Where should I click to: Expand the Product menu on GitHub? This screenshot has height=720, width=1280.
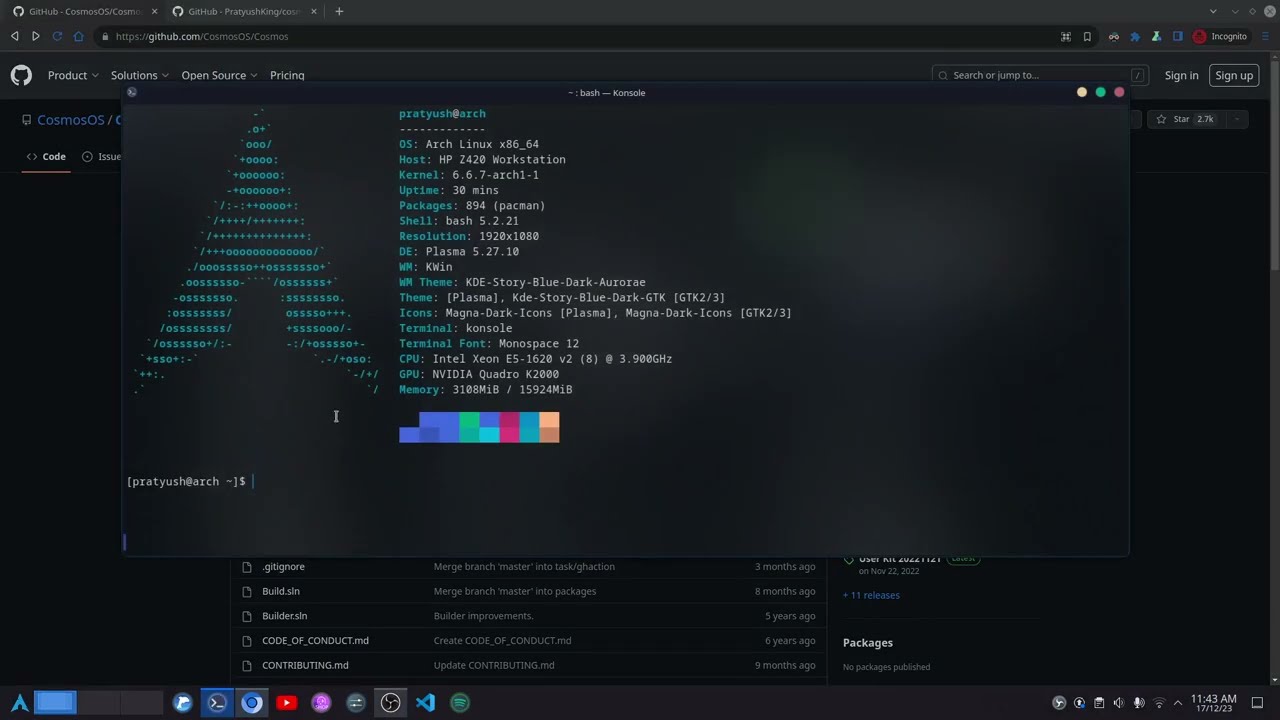coord(73,75)
